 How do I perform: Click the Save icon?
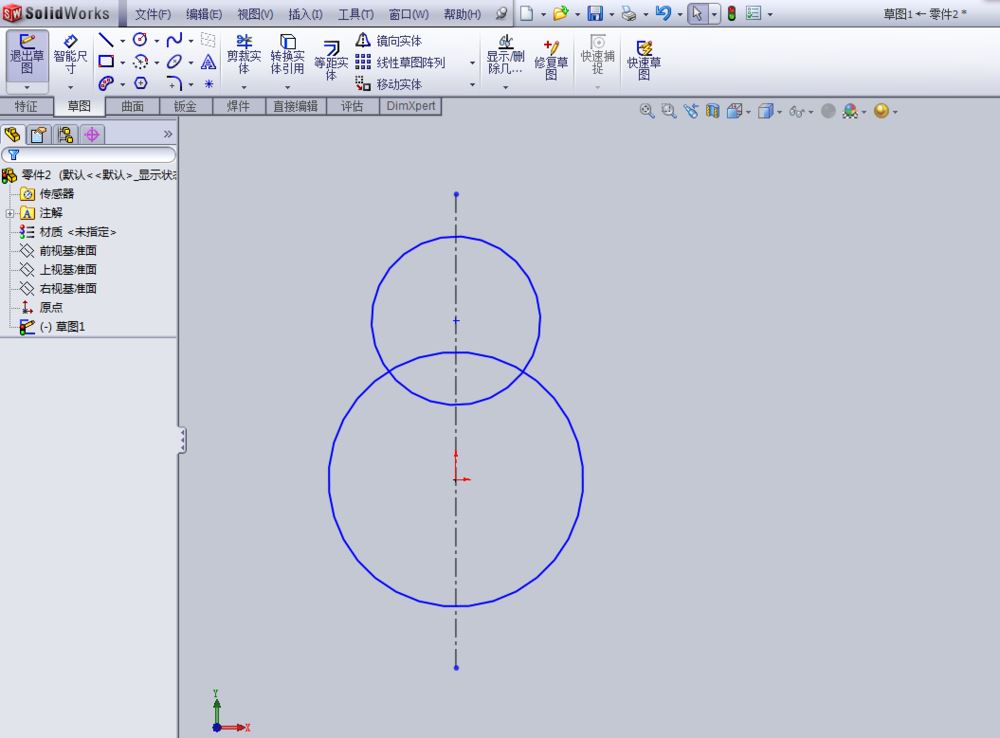tap(594, 13)
